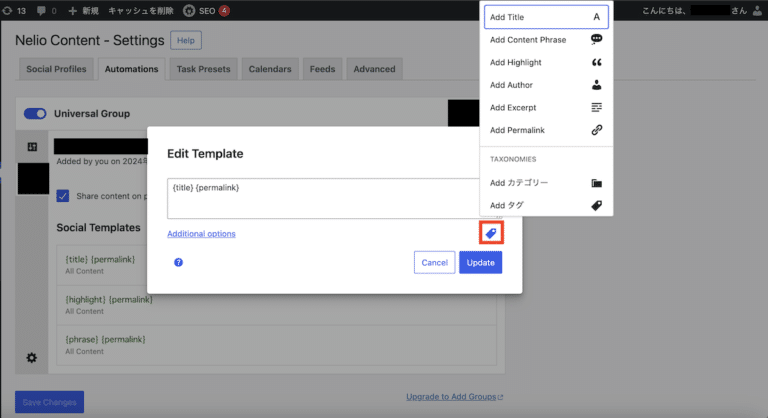Expand Additional options in Edit Template

[201, 233]
